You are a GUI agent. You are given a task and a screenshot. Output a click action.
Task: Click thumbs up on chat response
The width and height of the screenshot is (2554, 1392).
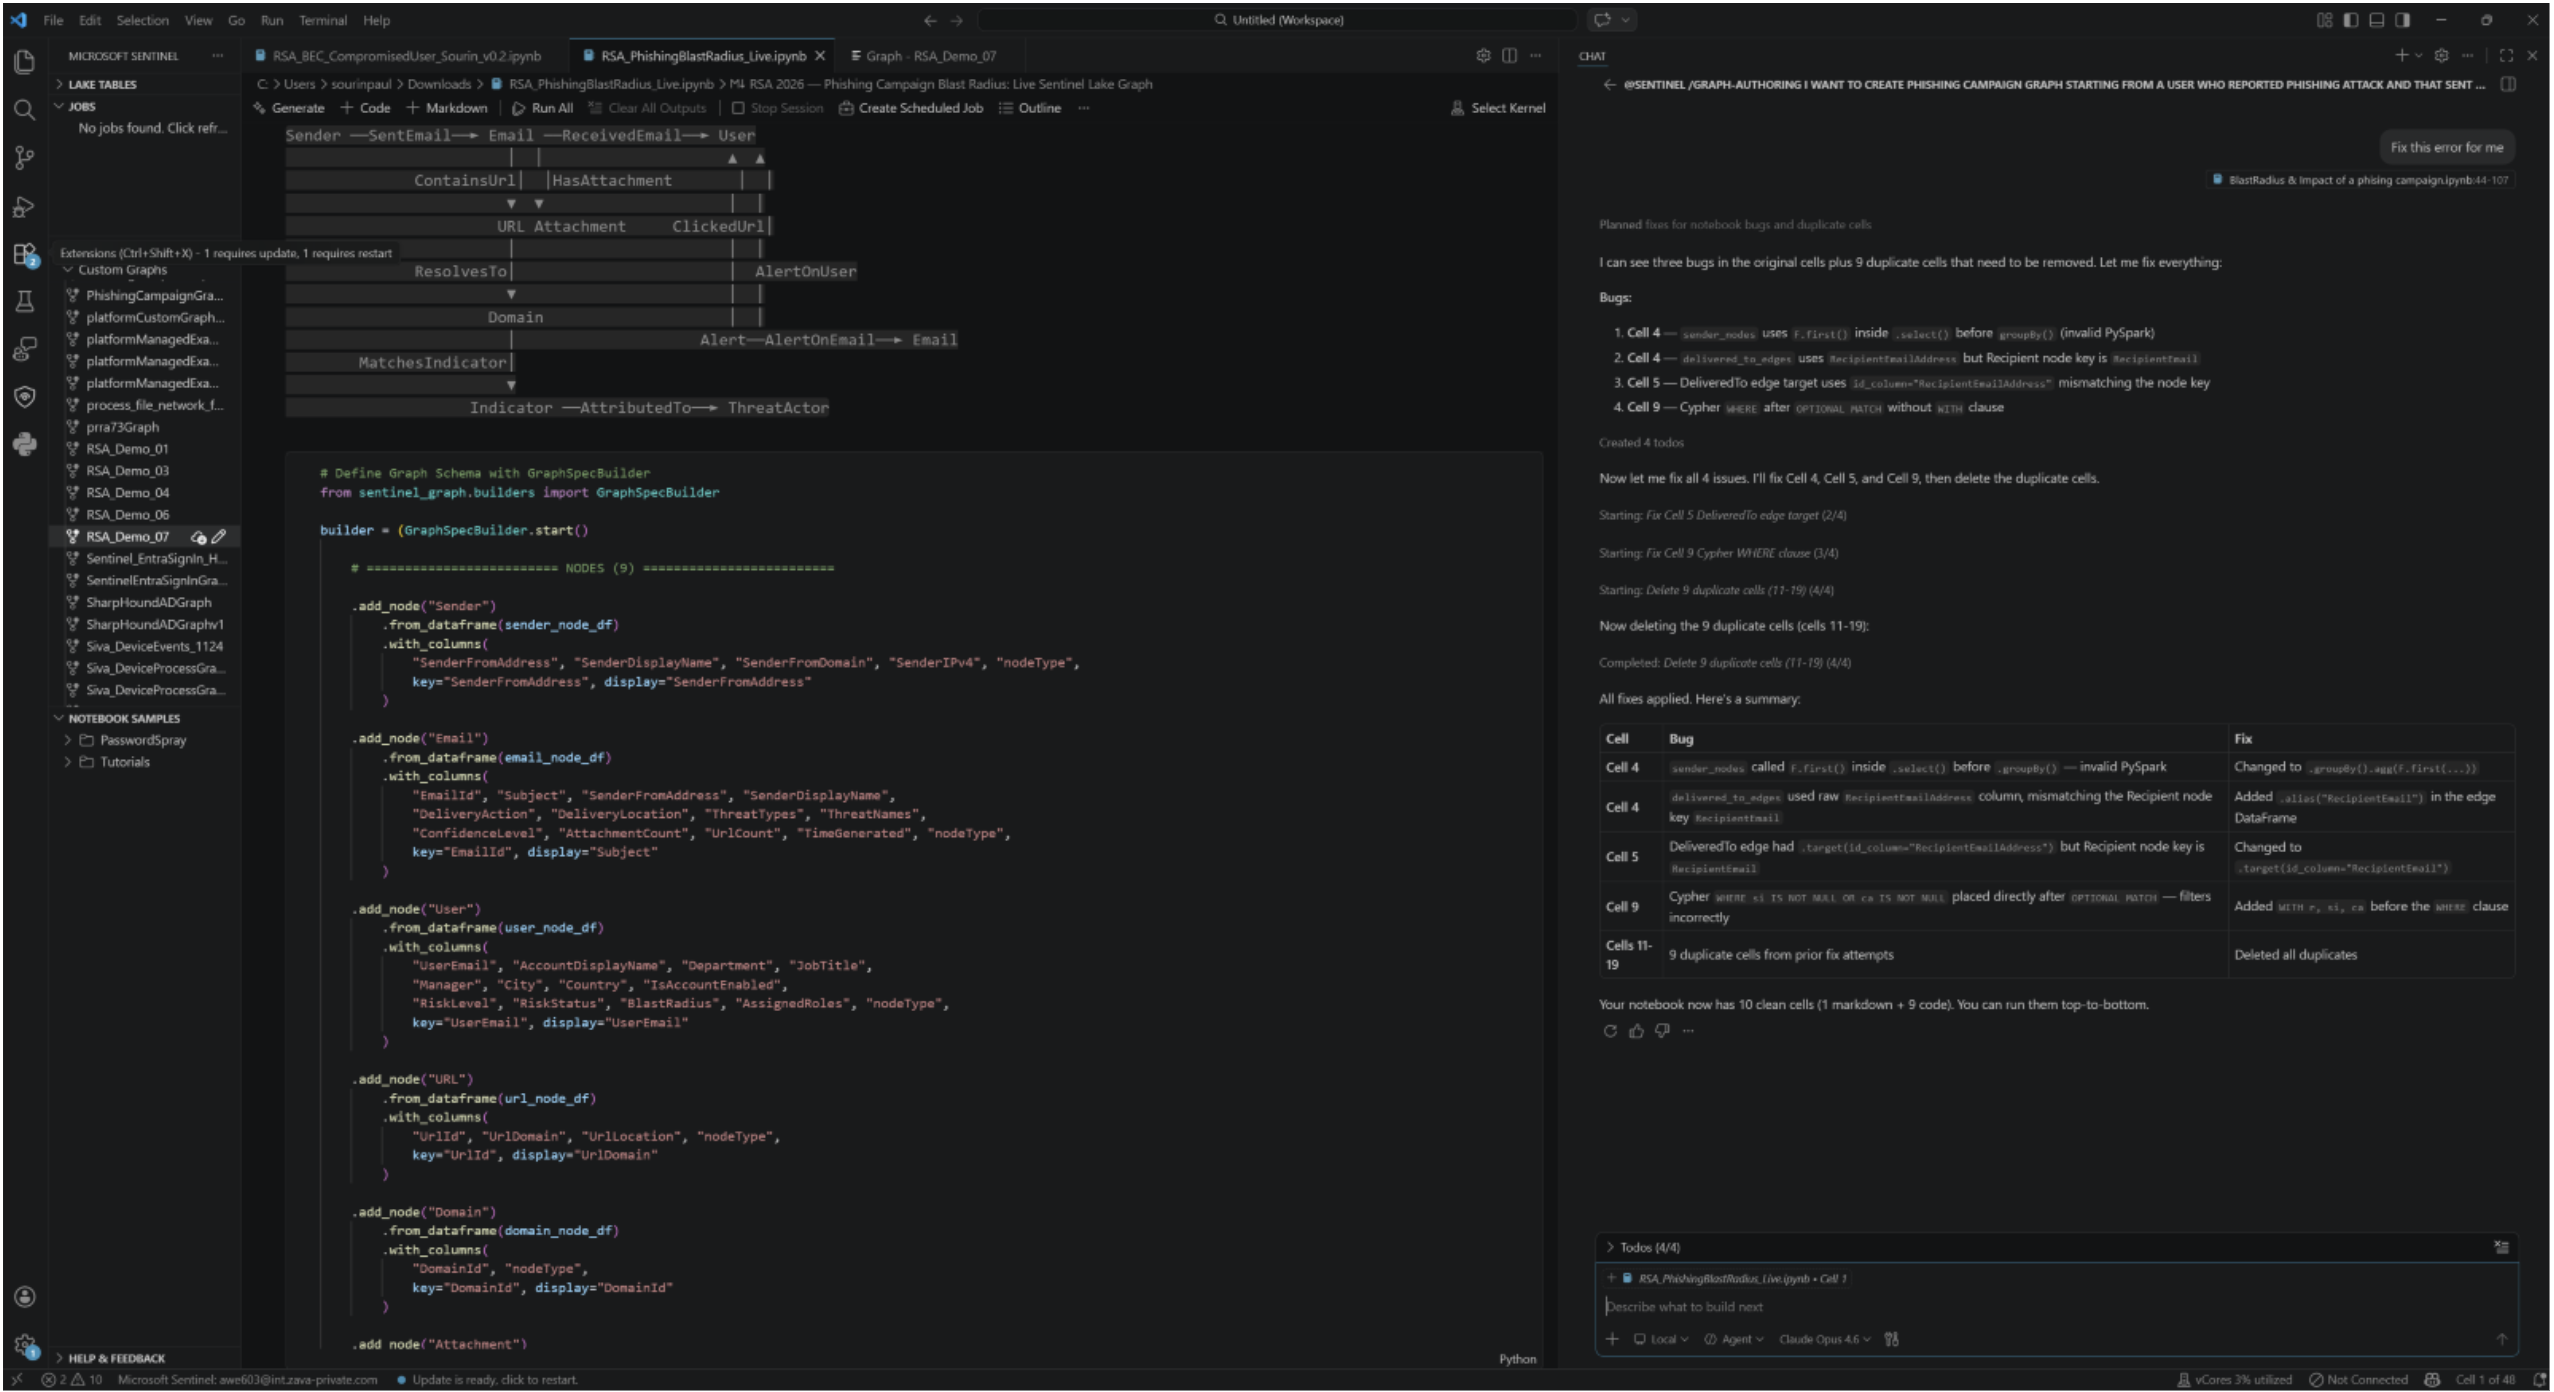pos(1636,1031)
